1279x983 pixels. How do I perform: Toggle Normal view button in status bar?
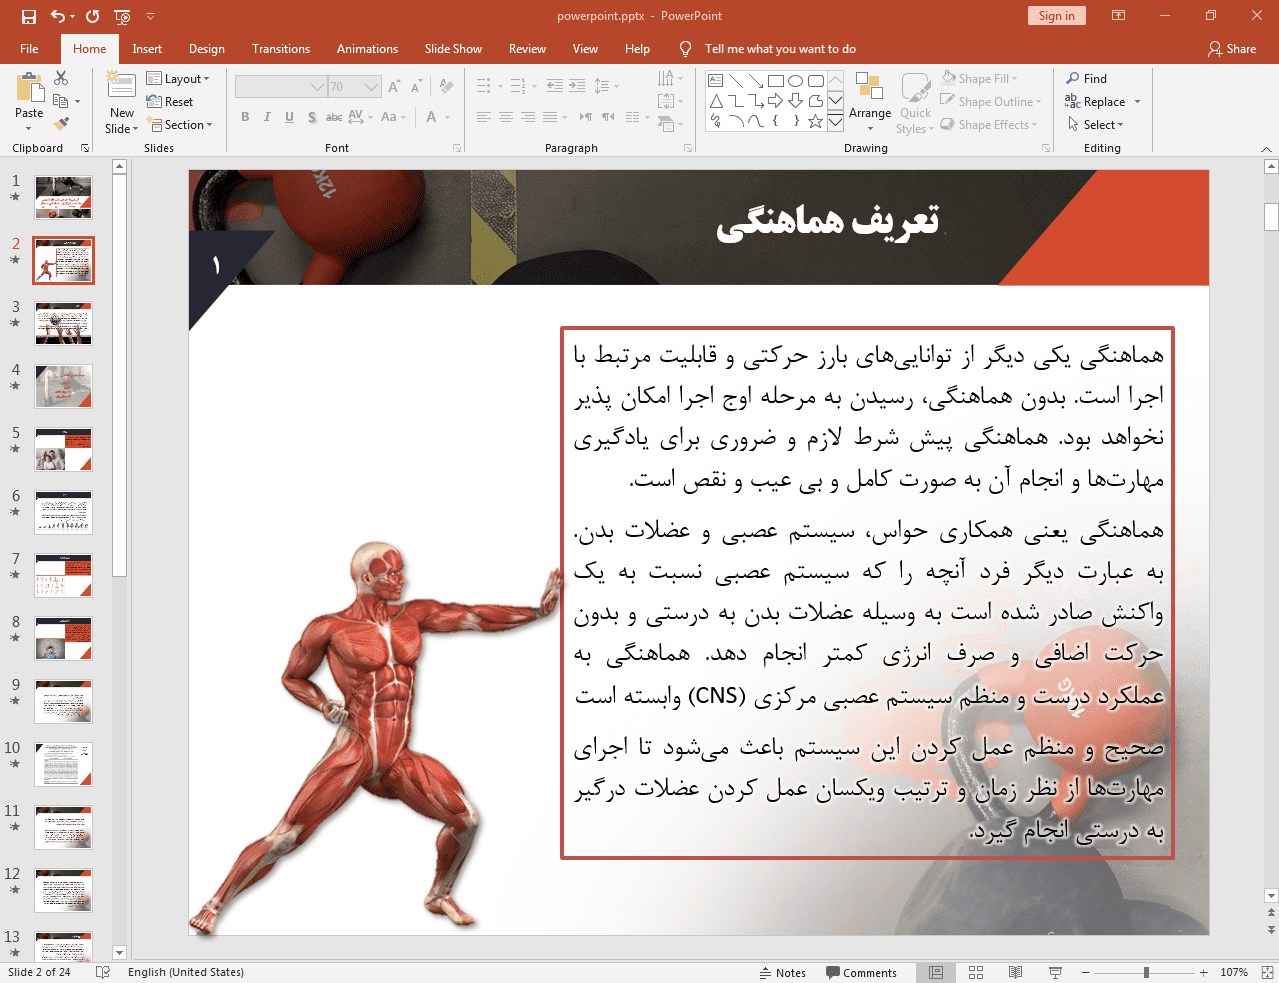click(x=936, y=972)
